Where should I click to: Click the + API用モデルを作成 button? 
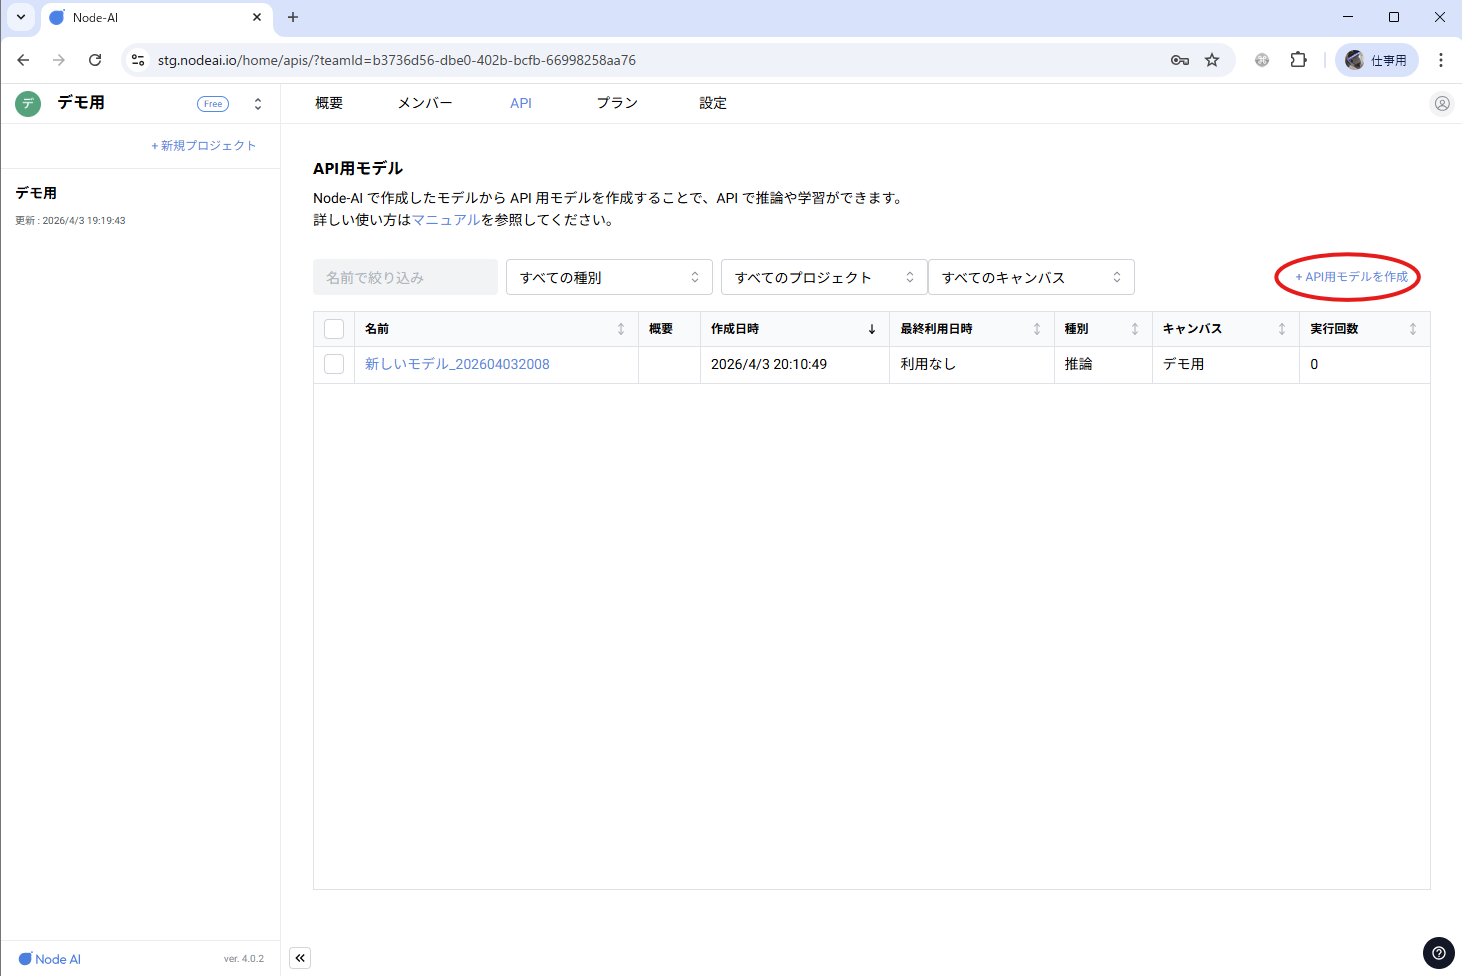pos(1351,277)
